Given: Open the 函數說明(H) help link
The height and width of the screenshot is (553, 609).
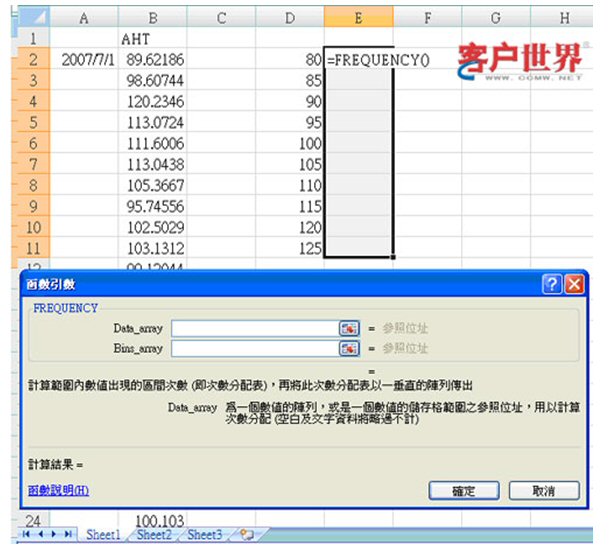Looking at the screenshot, I should (60, 491).
